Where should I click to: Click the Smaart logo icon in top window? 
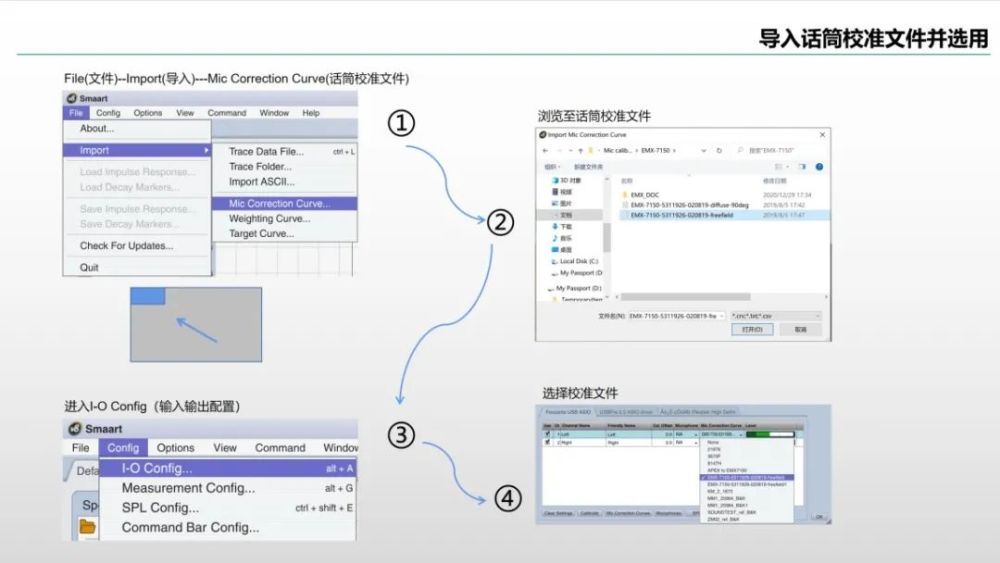pyautogui.click(x=71, y=98)
